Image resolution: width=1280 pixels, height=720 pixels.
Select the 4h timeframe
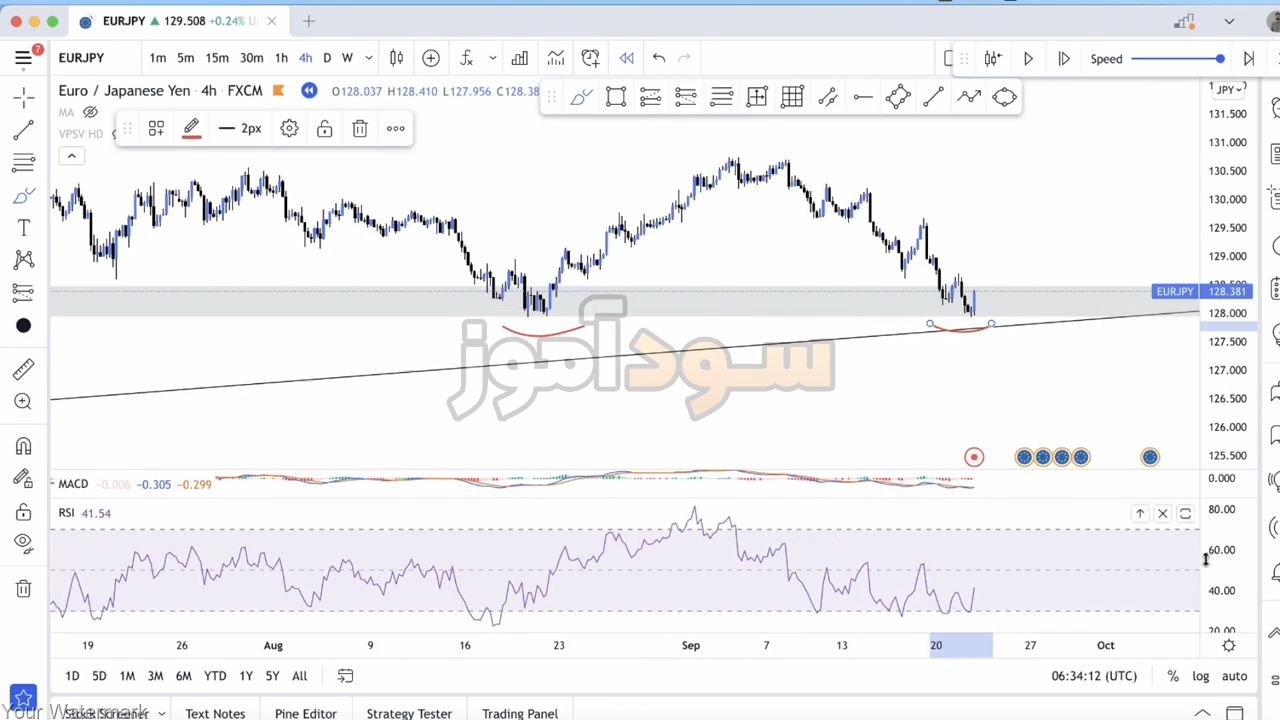tap(305, 58)
